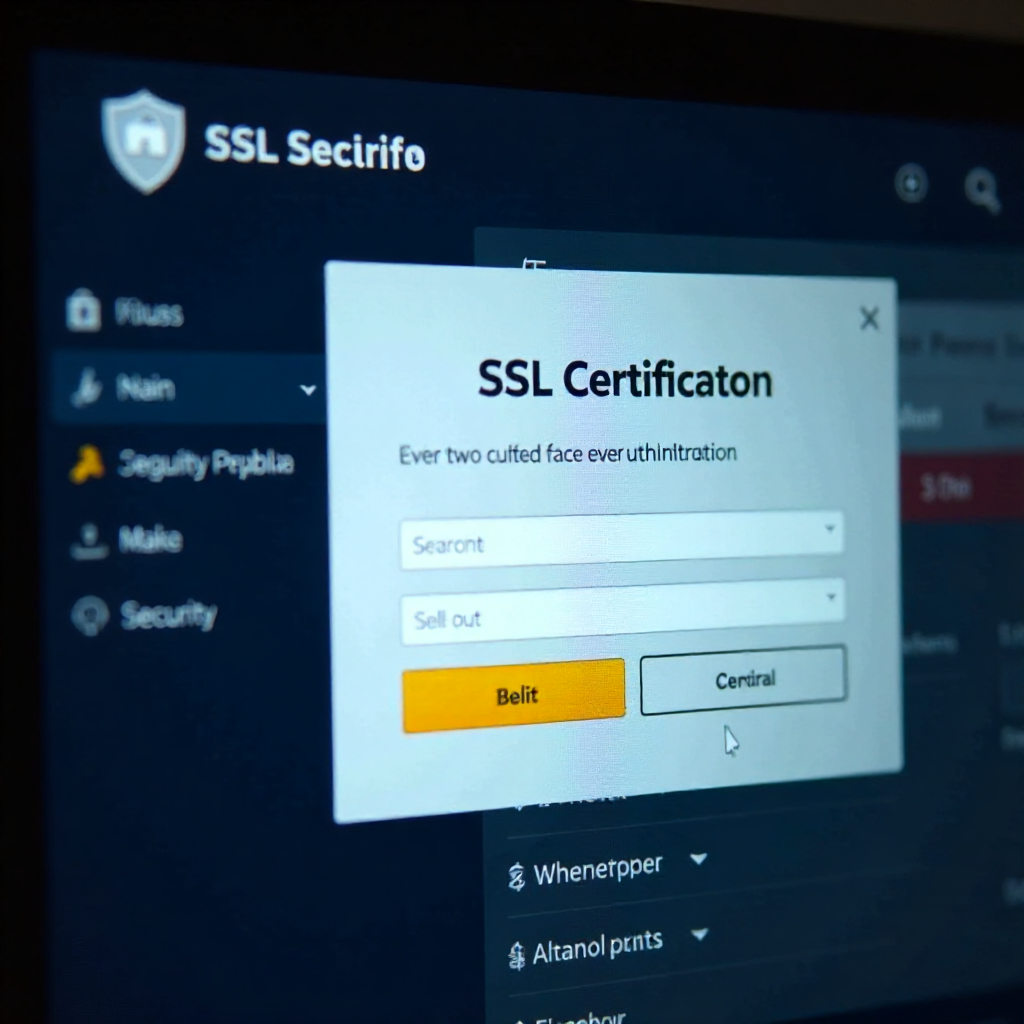The width and height of the screenshot is (1024, 1024).
Task: Open the search magnifier icon
Action: click(x=982, y=190)
